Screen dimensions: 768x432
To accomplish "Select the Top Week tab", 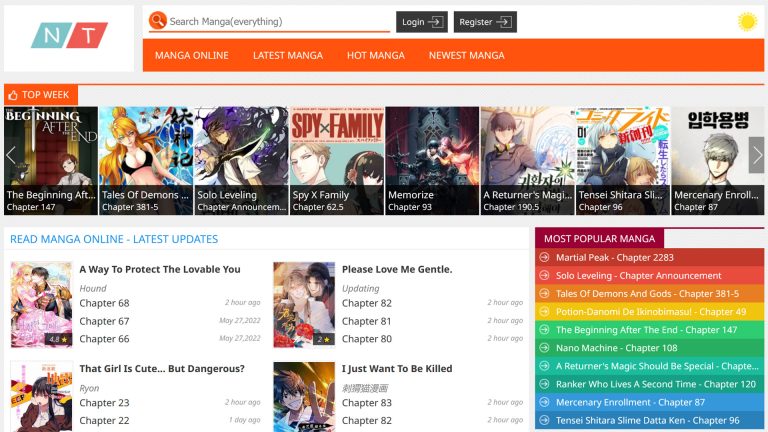I will pos(41,95).
